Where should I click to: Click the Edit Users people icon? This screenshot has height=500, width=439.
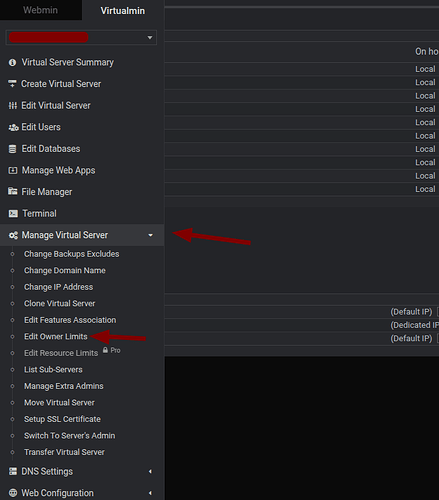[13, 127]
